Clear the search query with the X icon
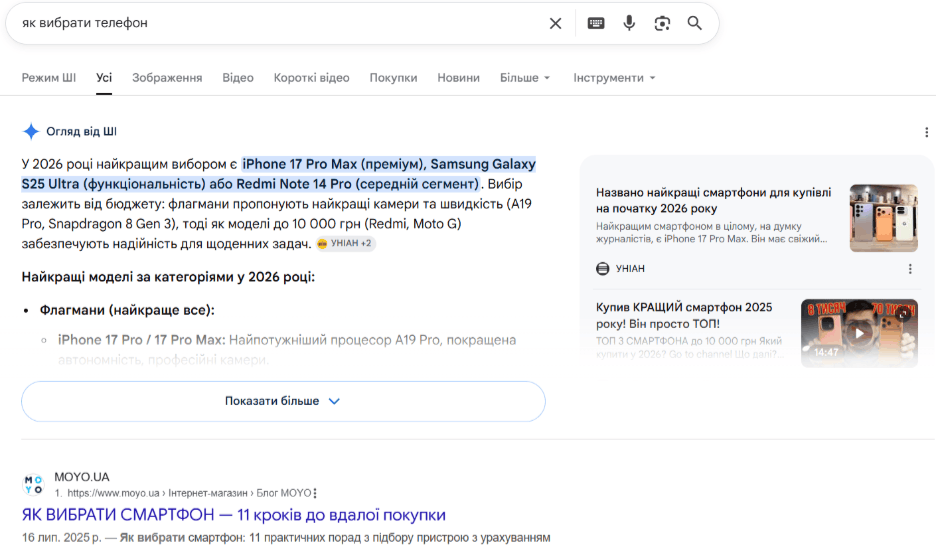This screenshot has height=546, width=936. click(555, 23)
